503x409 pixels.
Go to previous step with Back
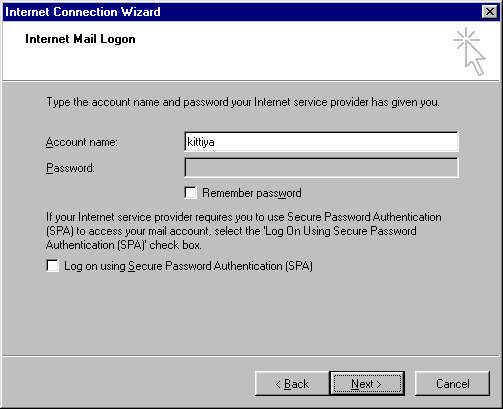click(292, 384)
